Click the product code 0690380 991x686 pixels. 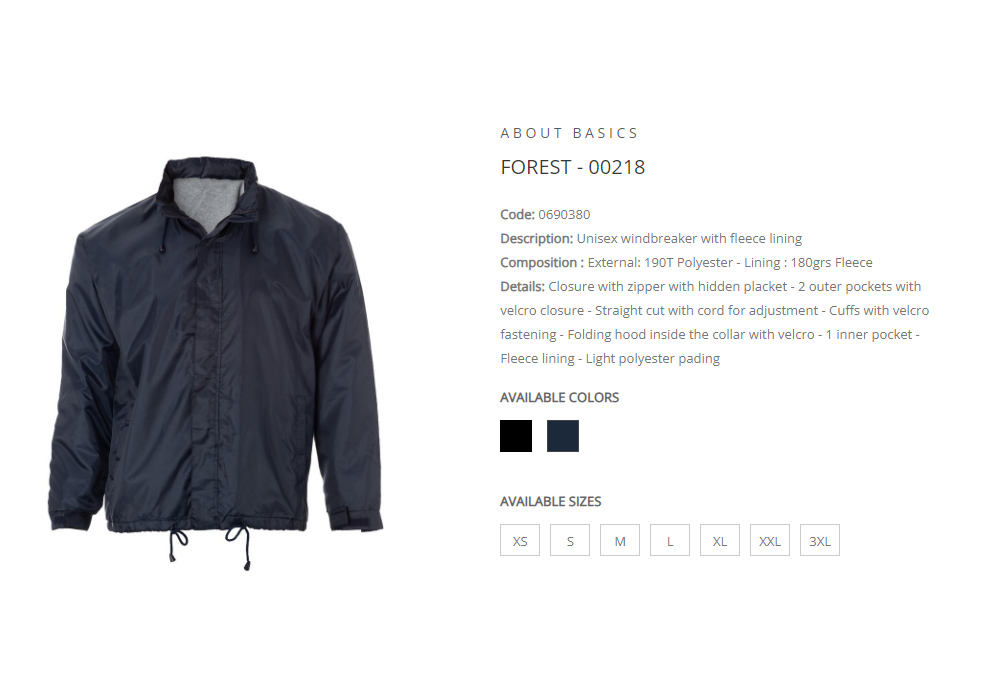pyautogui.click(x=564, y=214)
